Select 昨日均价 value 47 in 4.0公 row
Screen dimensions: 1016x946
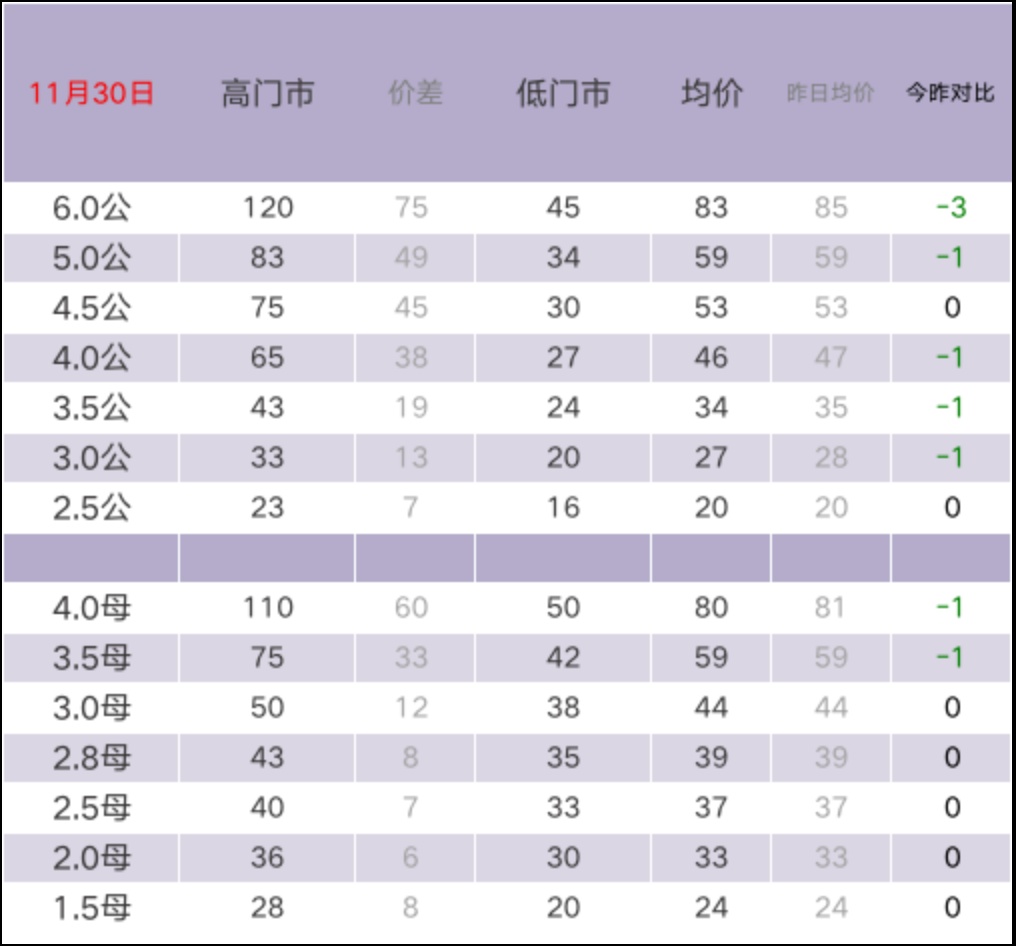(831, 358)
